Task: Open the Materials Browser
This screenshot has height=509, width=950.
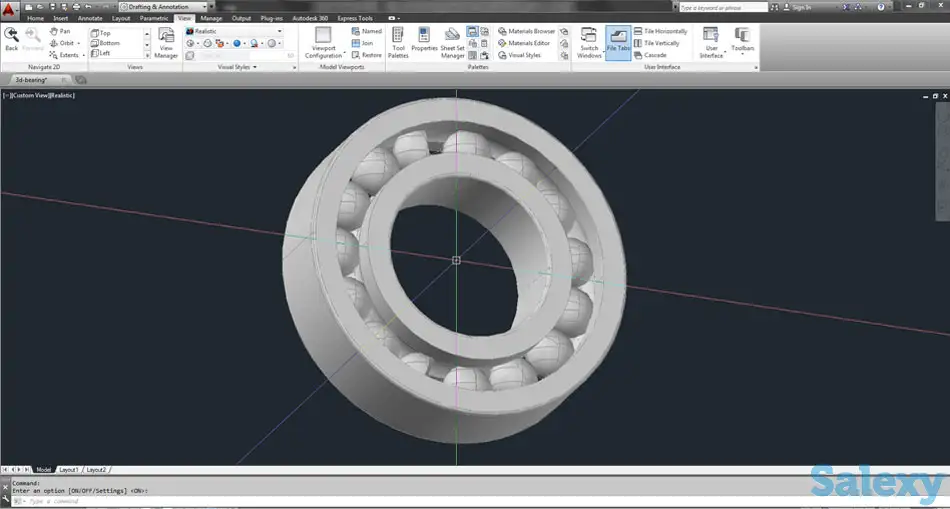Action: pos(526,31)
